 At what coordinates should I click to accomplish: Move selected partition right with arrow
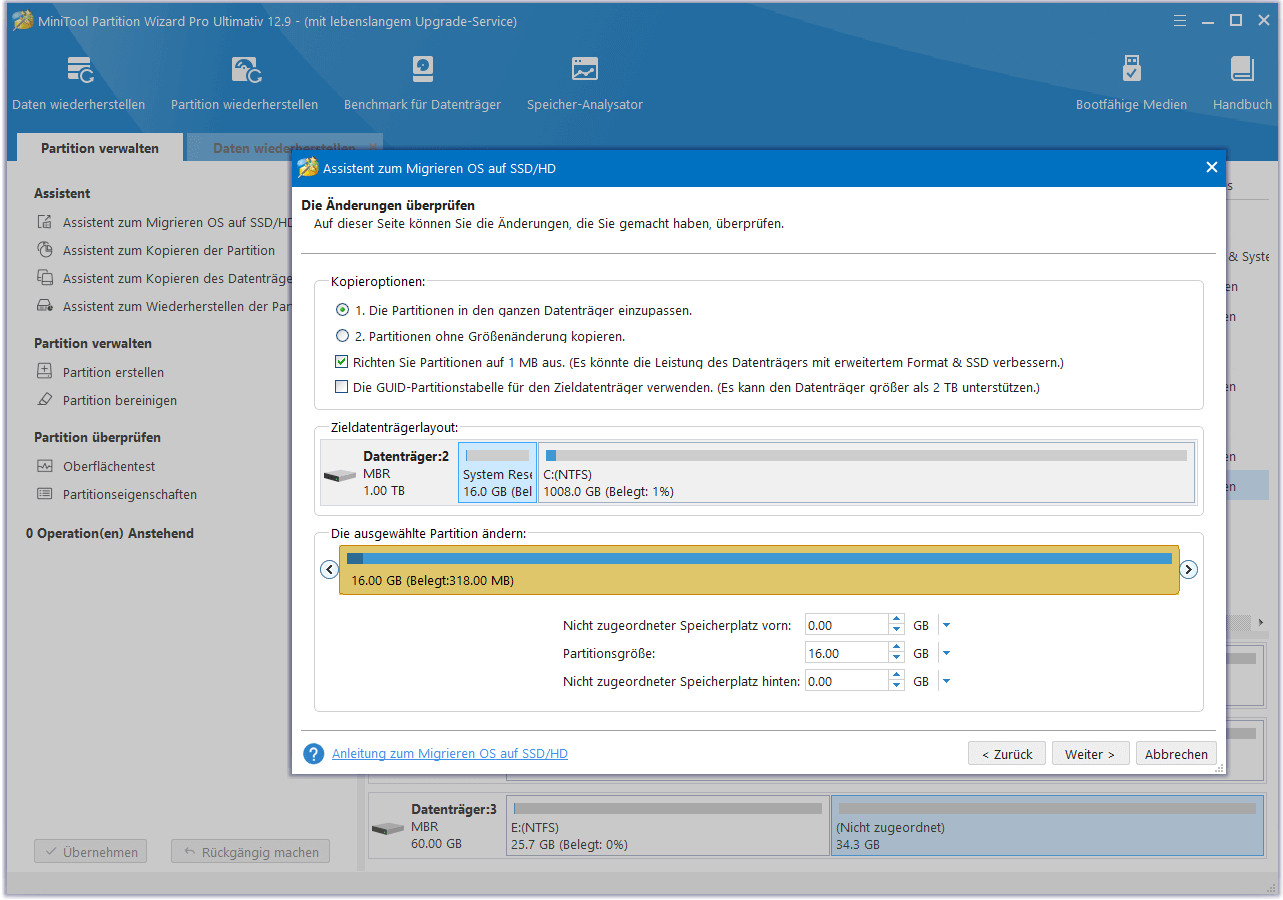[x=1188, y=569]
